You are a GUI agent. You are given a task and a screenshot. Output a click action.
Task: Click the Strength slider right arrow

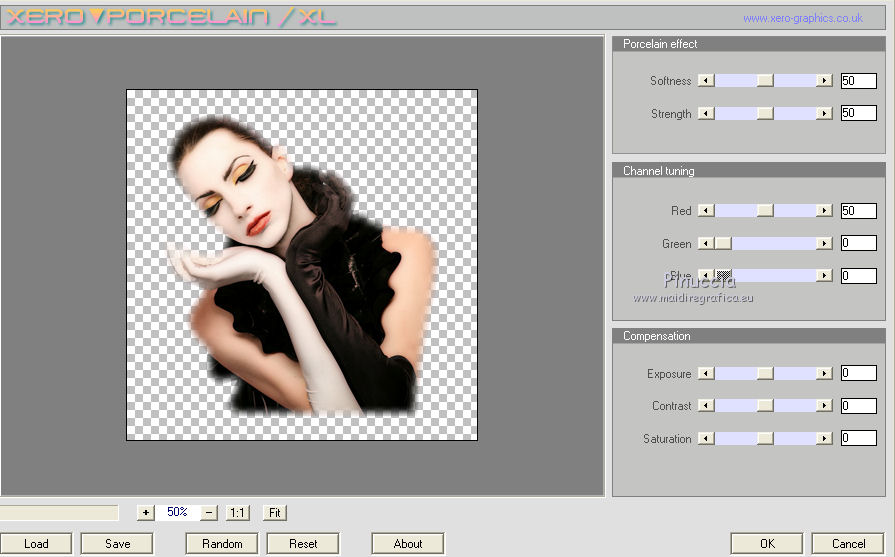(x=824, y=114)
